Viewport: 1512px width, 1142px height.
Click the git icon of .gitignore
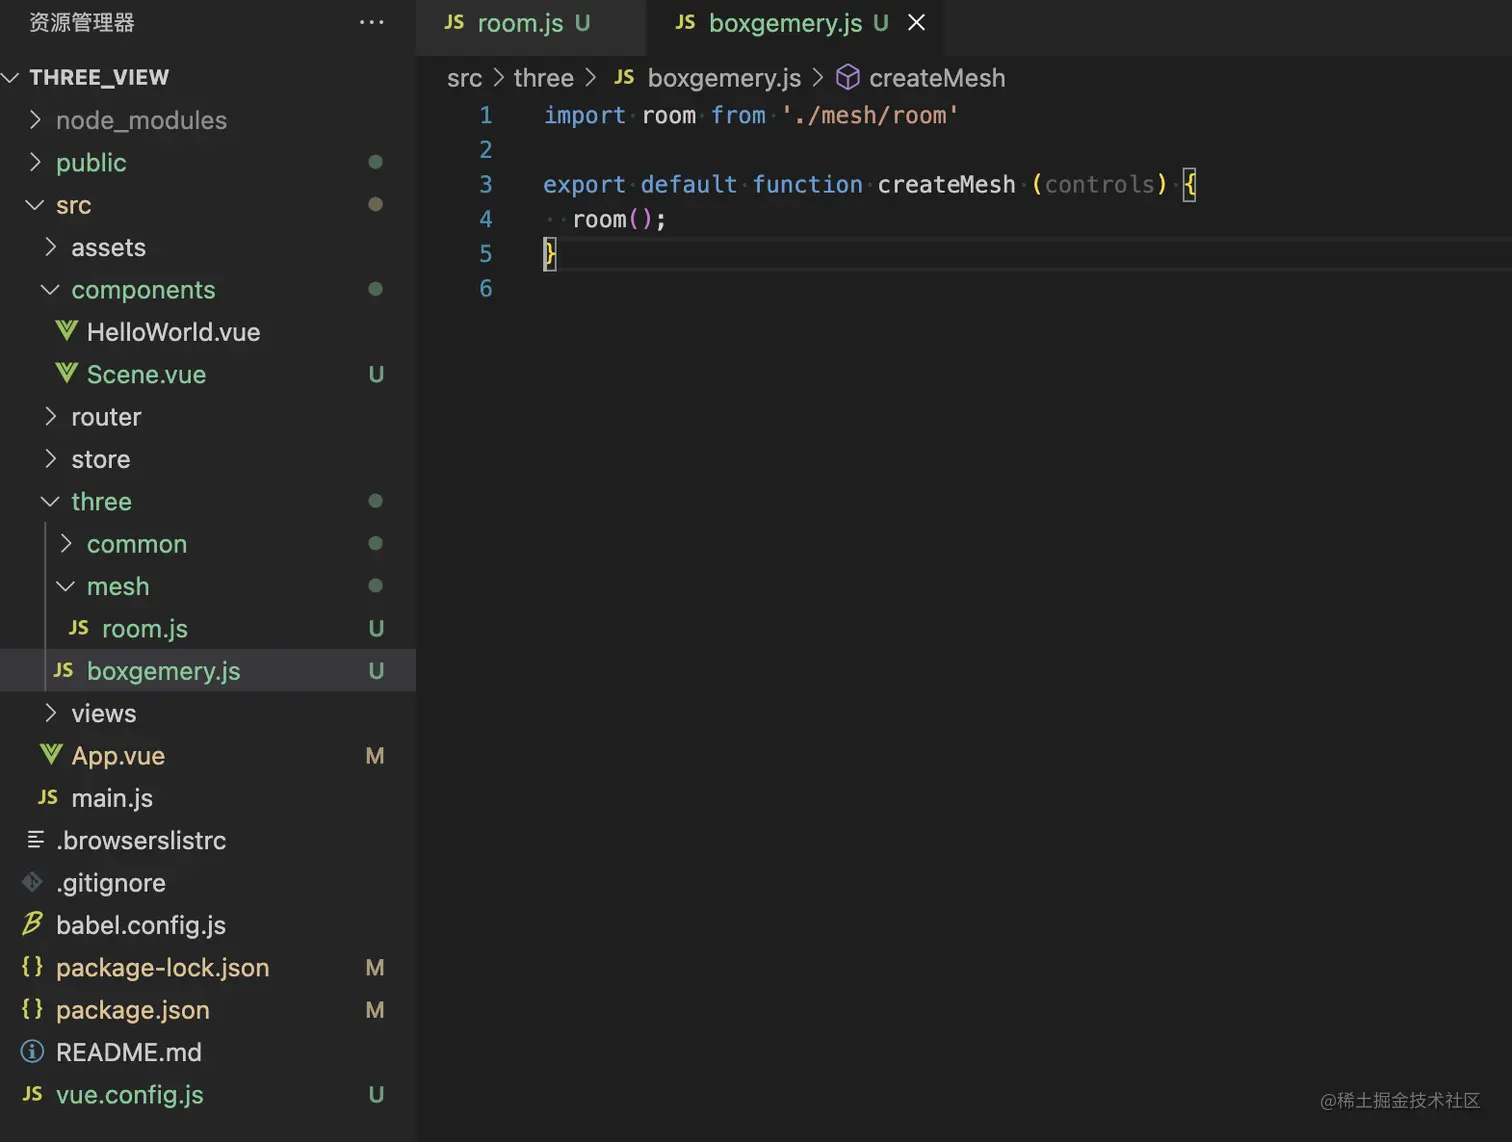[x=32, y=881]
